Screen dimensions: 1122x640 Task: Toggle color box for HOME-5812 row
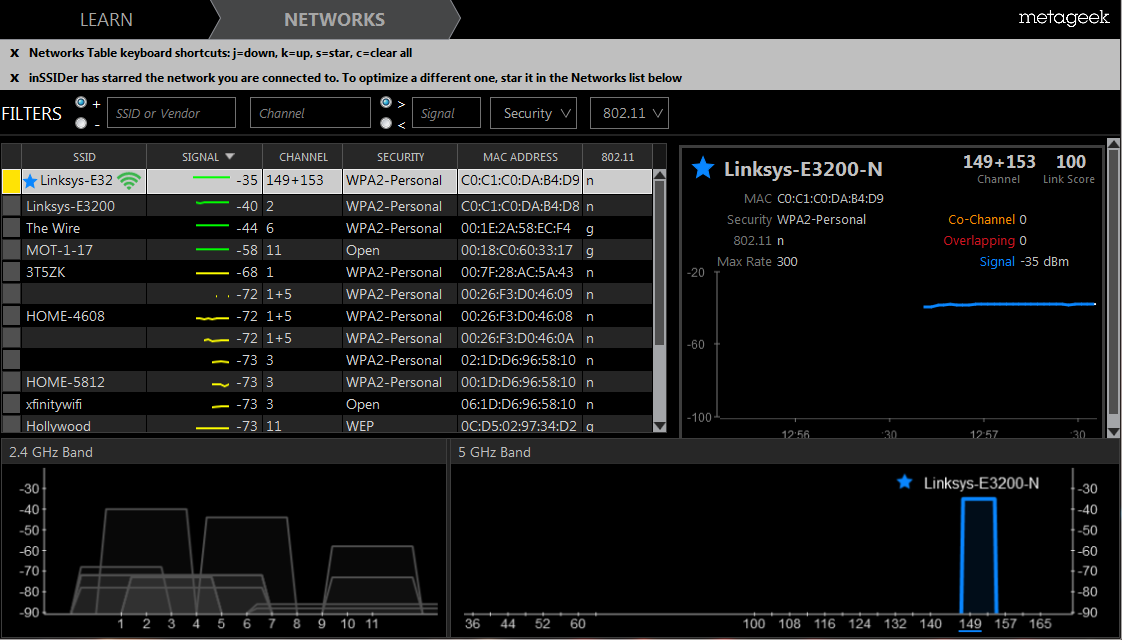click(x=11, y=382)
